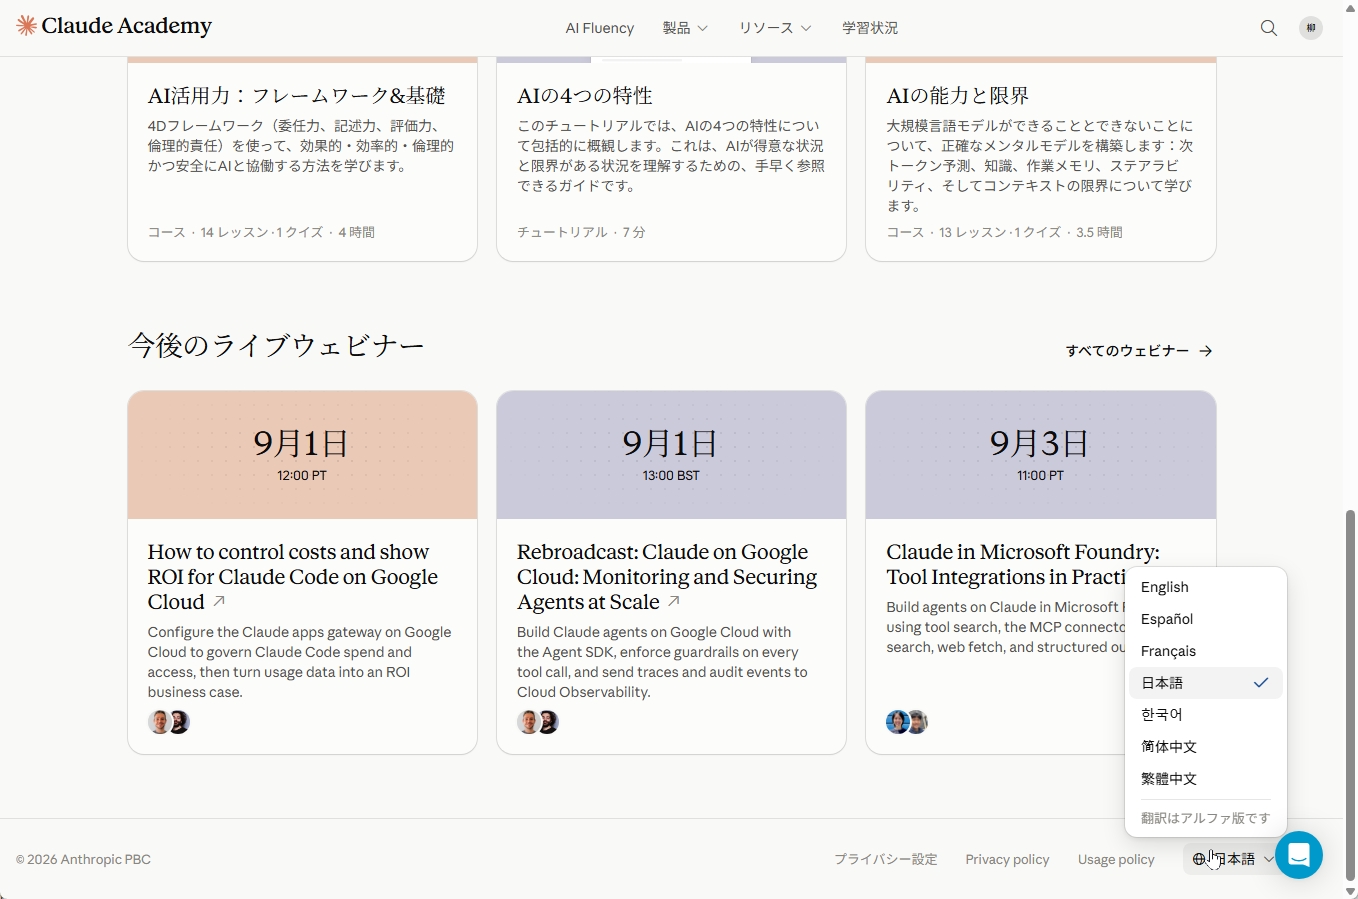Viewport: 1358px width, 899px height.
Task: Select English from the language menu
Action: pyautogui.click(x=1206, y=587)
